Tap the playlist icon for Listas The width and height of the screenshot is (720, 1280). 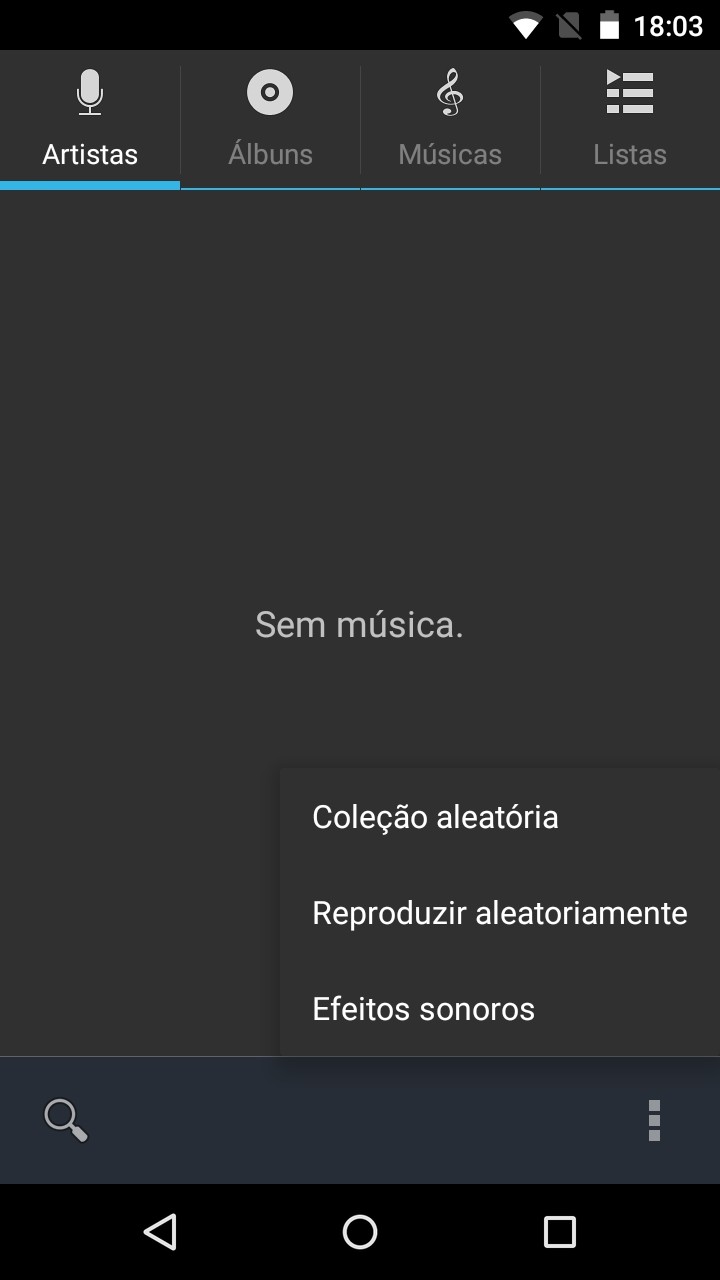[630, 92]
